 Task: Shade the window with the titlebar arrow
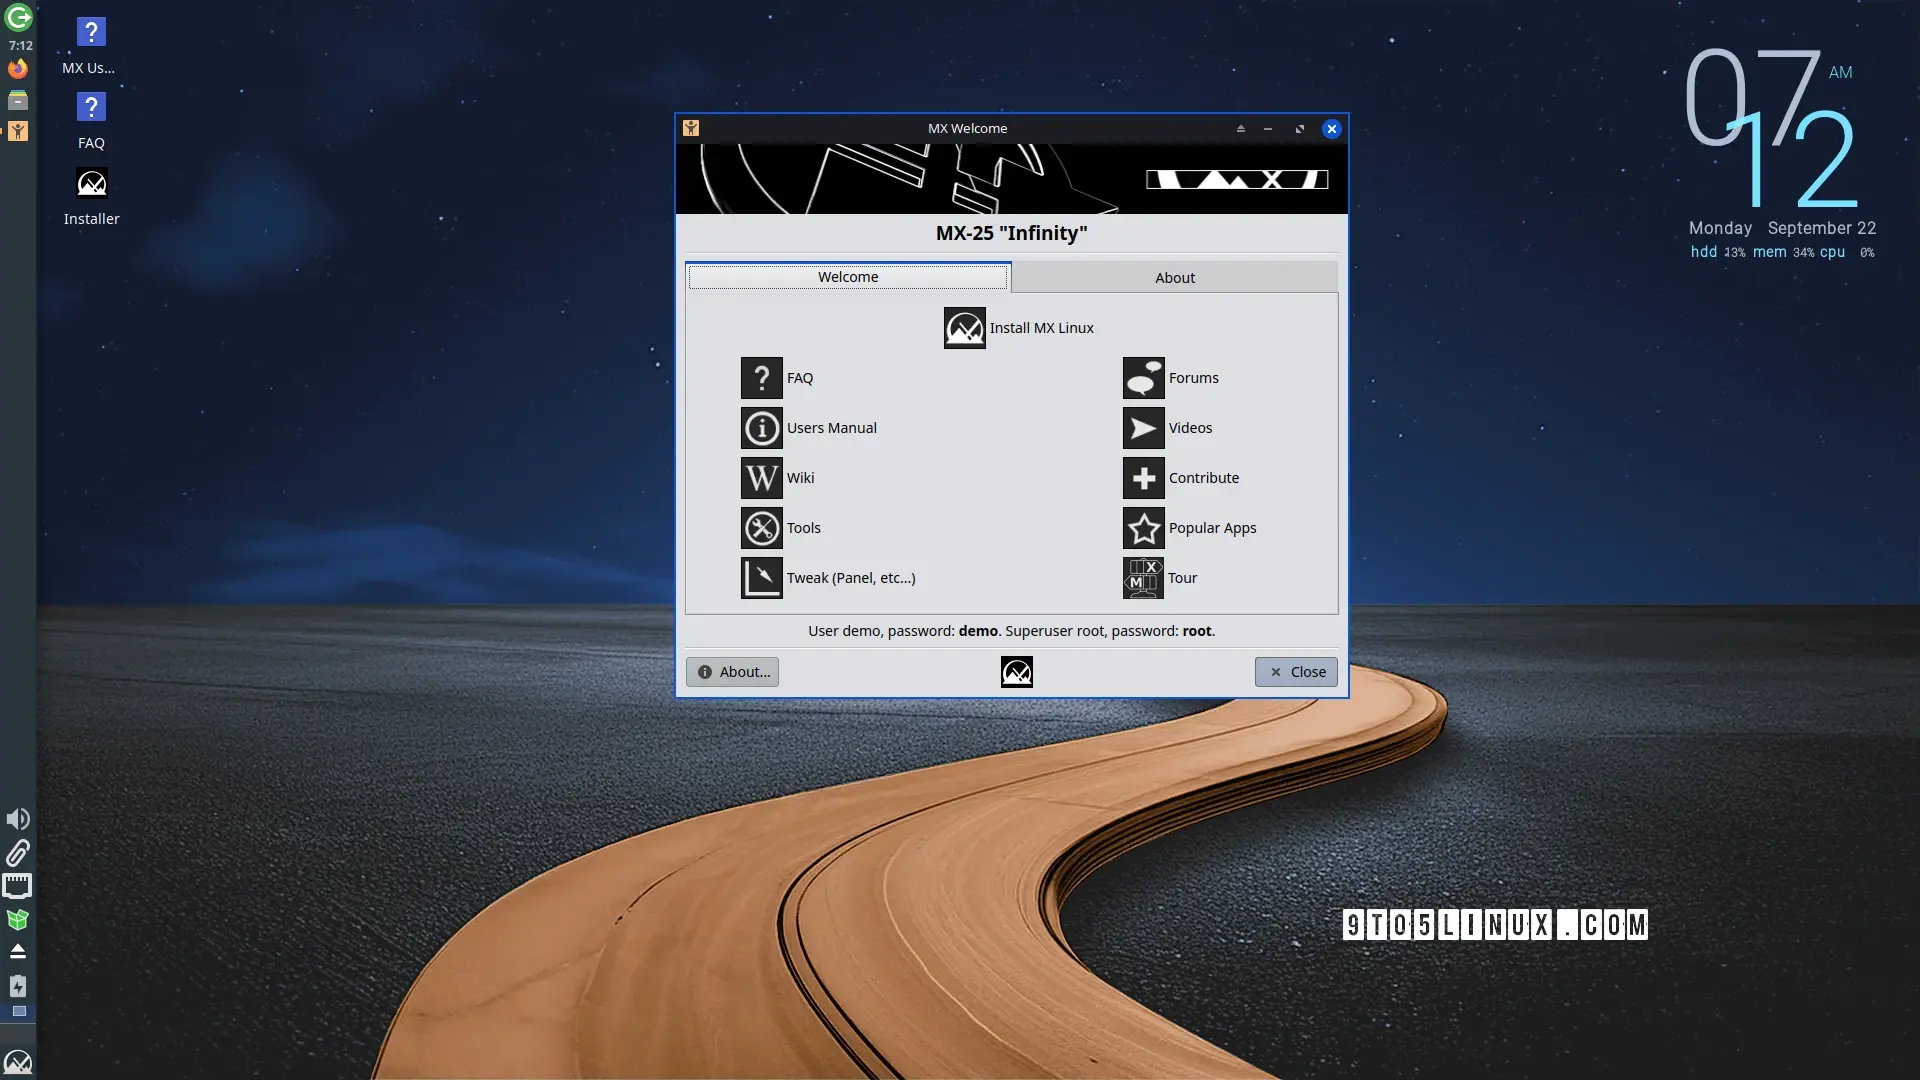[x=1240, y=129]
